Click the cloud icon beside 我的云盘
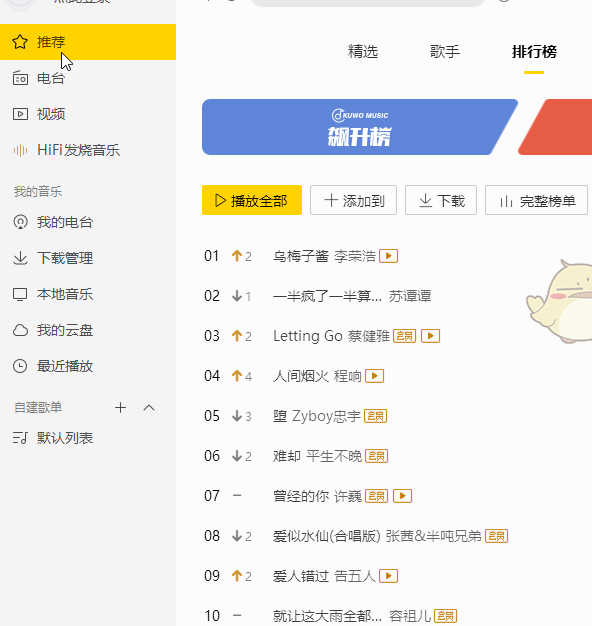 pos(20,331)
